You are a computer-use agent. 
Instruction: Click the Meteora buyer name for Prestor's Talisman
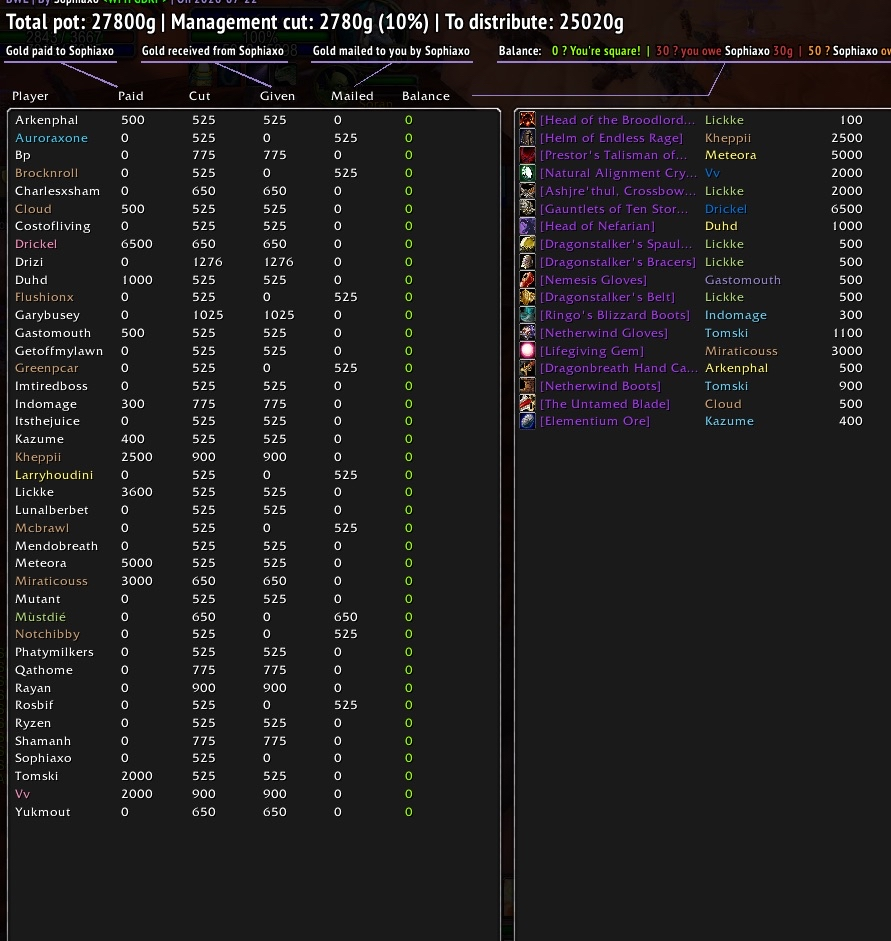730,155
